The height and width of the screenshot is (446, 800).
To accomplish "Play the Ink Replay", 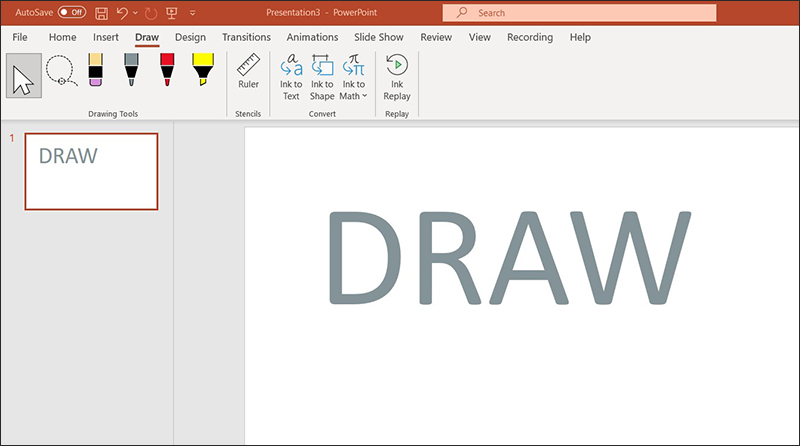I will (x=397, y=78).
